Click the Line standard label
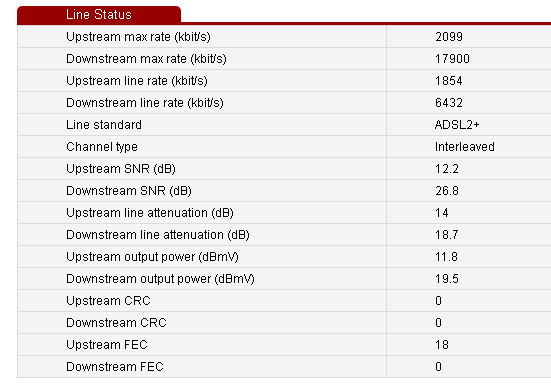Screen dimensions: 551x391 [x=104, y=125]
